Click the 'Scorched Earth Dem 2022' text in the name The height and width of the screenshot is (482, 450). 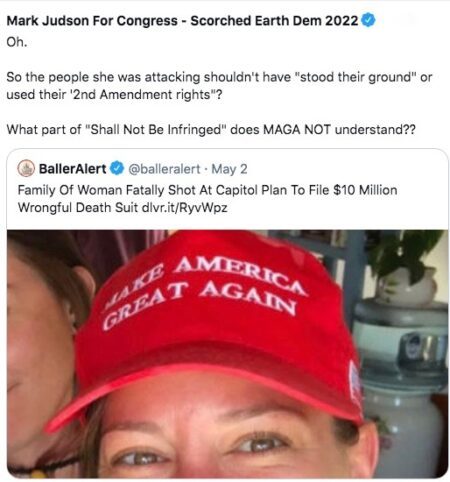[274, 21]
